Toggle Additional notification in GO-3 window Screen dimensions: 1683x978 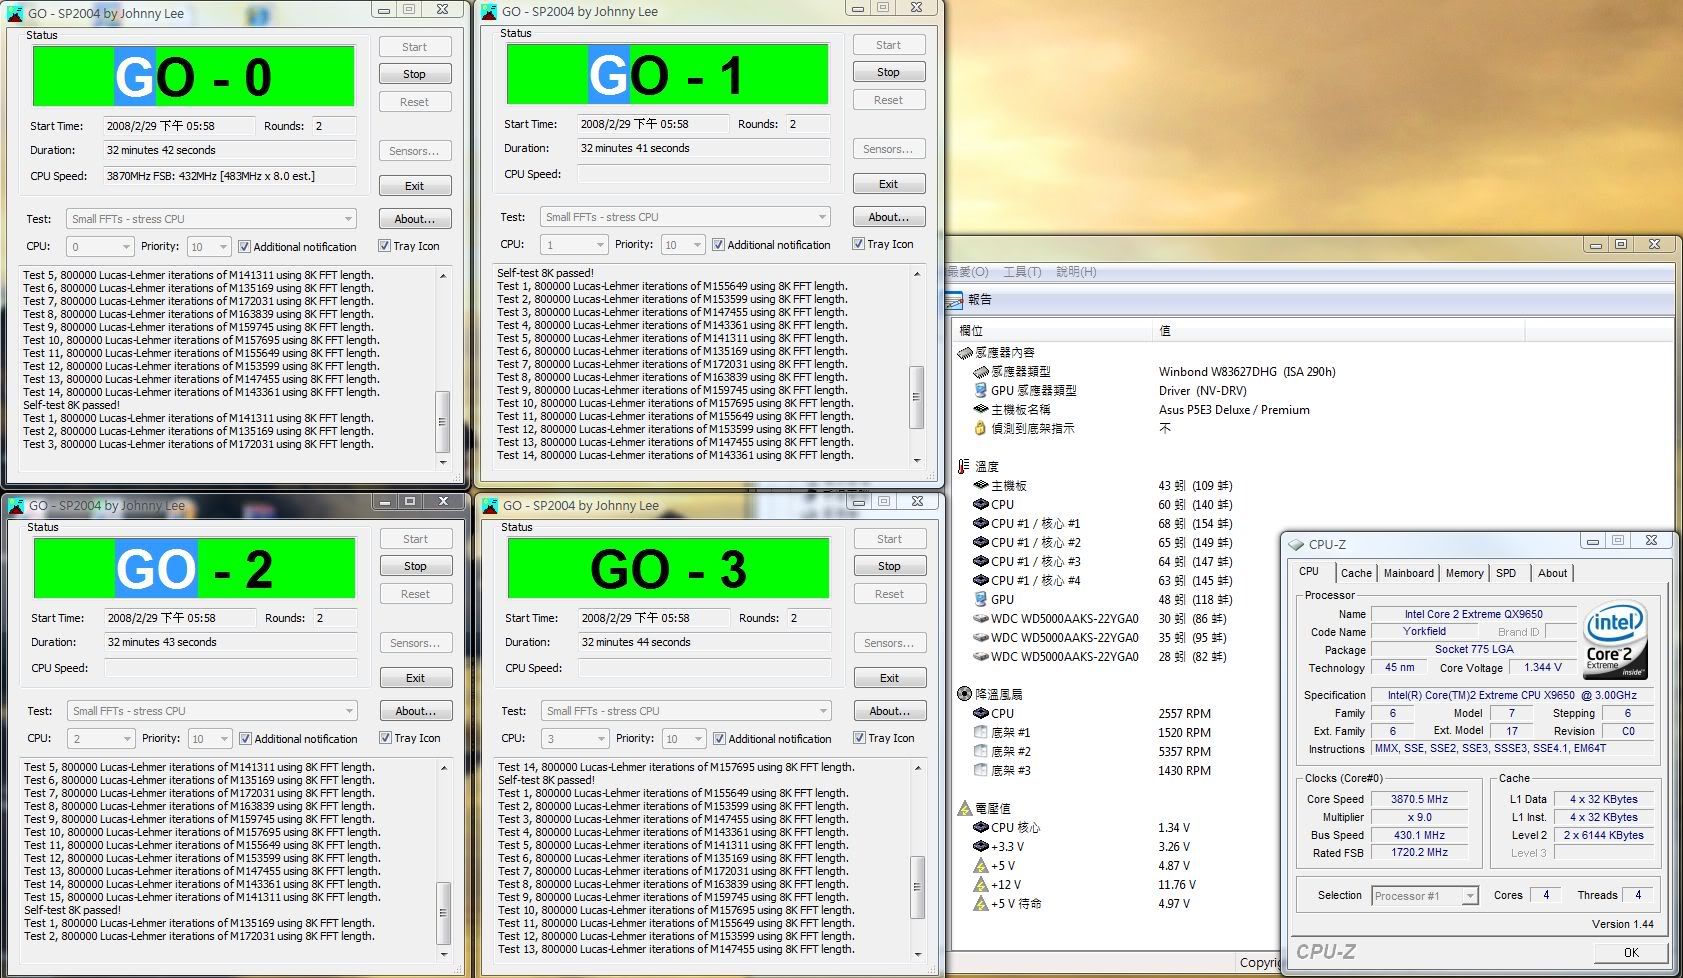click(719, 739)
